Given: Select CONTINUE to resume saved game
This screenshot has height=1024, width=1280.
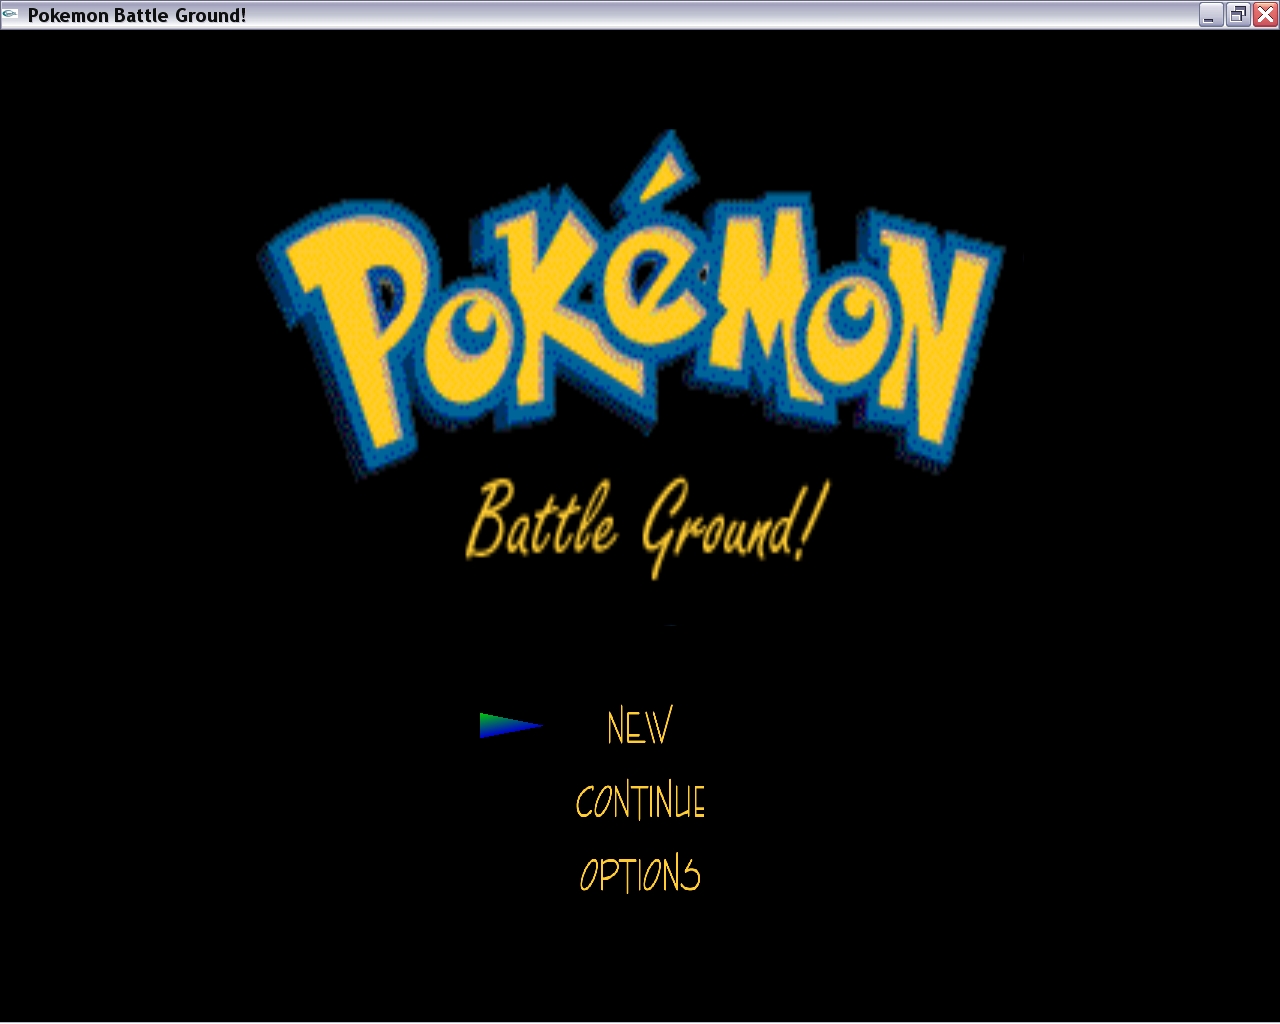Looking at the screenshot, I should (x=640, y=802).
